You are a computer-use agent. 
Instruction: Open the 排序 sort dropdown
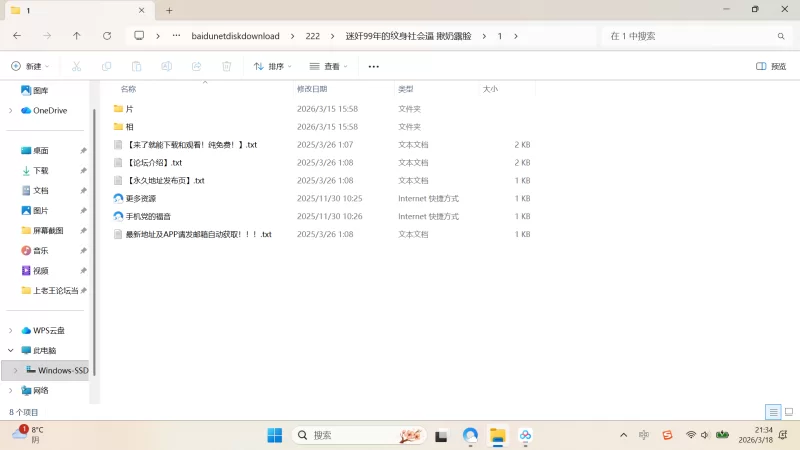[272, 66]
